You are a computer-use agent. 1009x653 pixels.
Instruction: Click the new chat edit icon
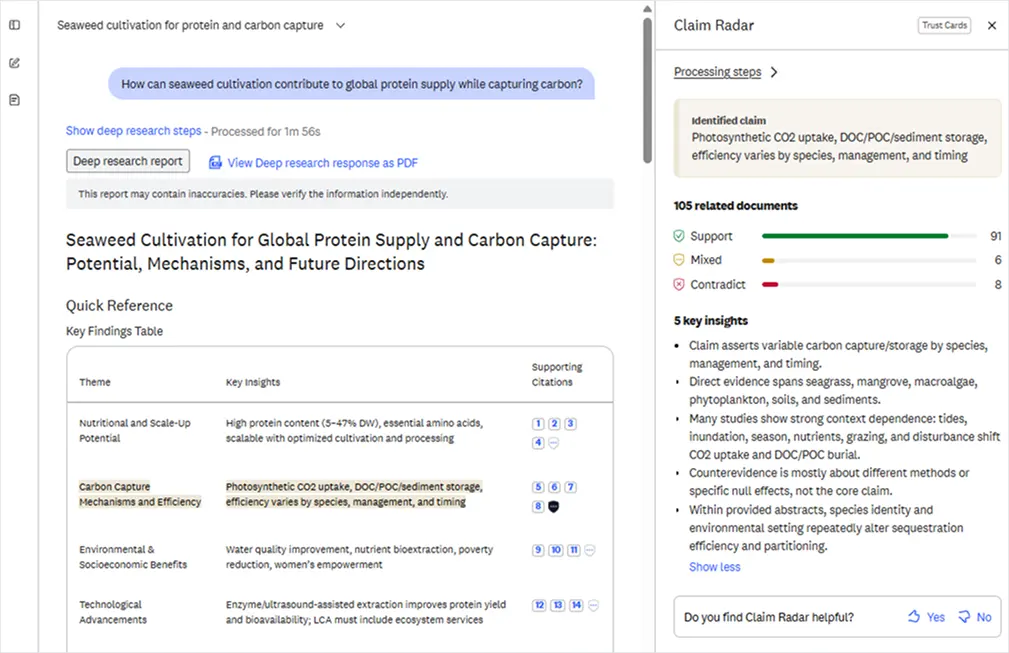(15, 63)
